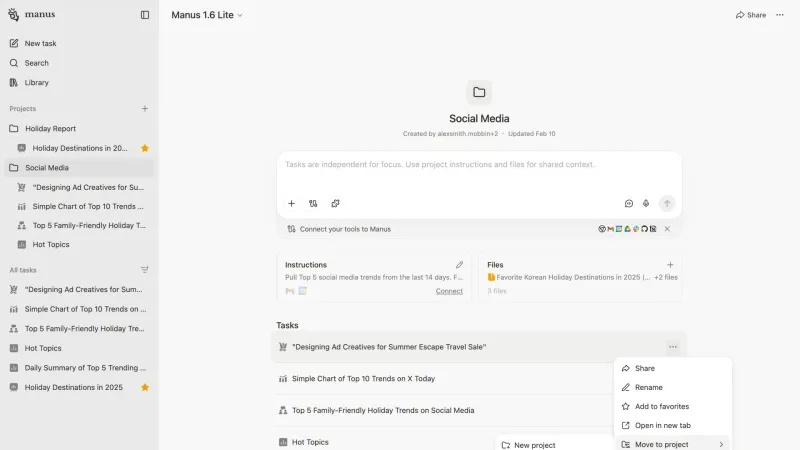Click the microphone voice input icon

pyautogui.click(x=646, y=203)
